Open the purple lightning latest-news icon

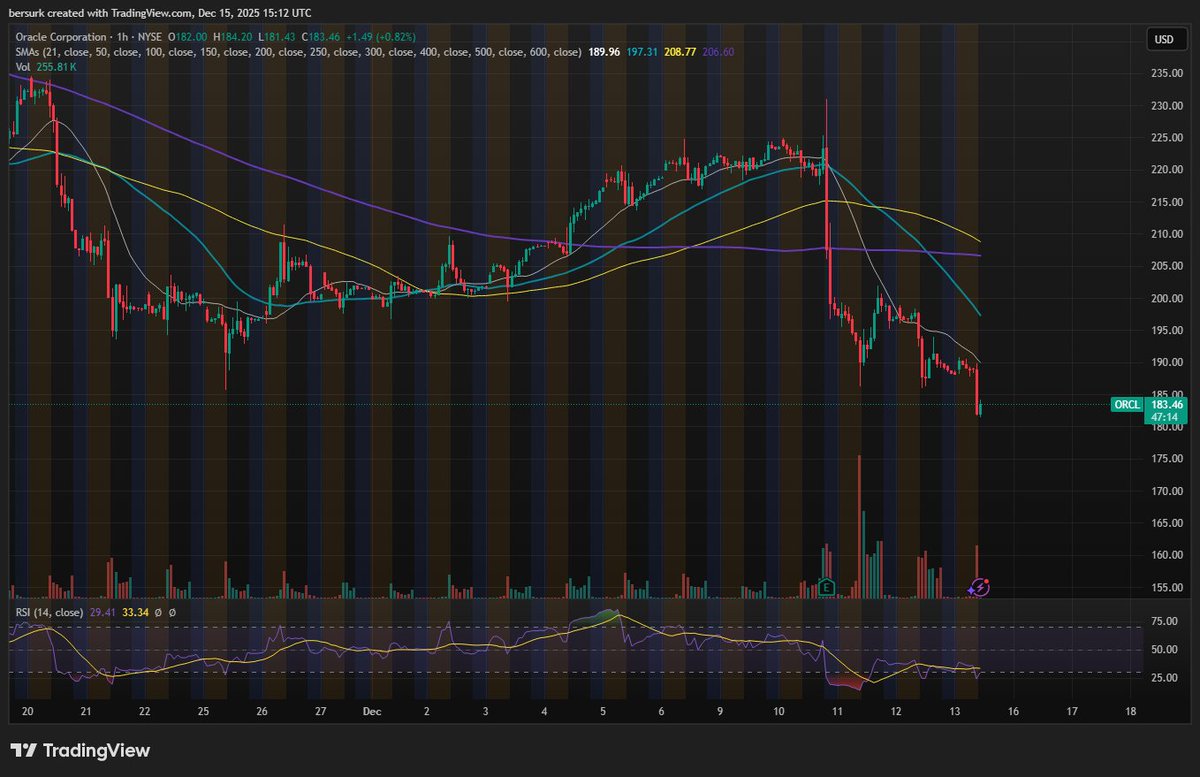pyautogui.click(x=980, y=587)
